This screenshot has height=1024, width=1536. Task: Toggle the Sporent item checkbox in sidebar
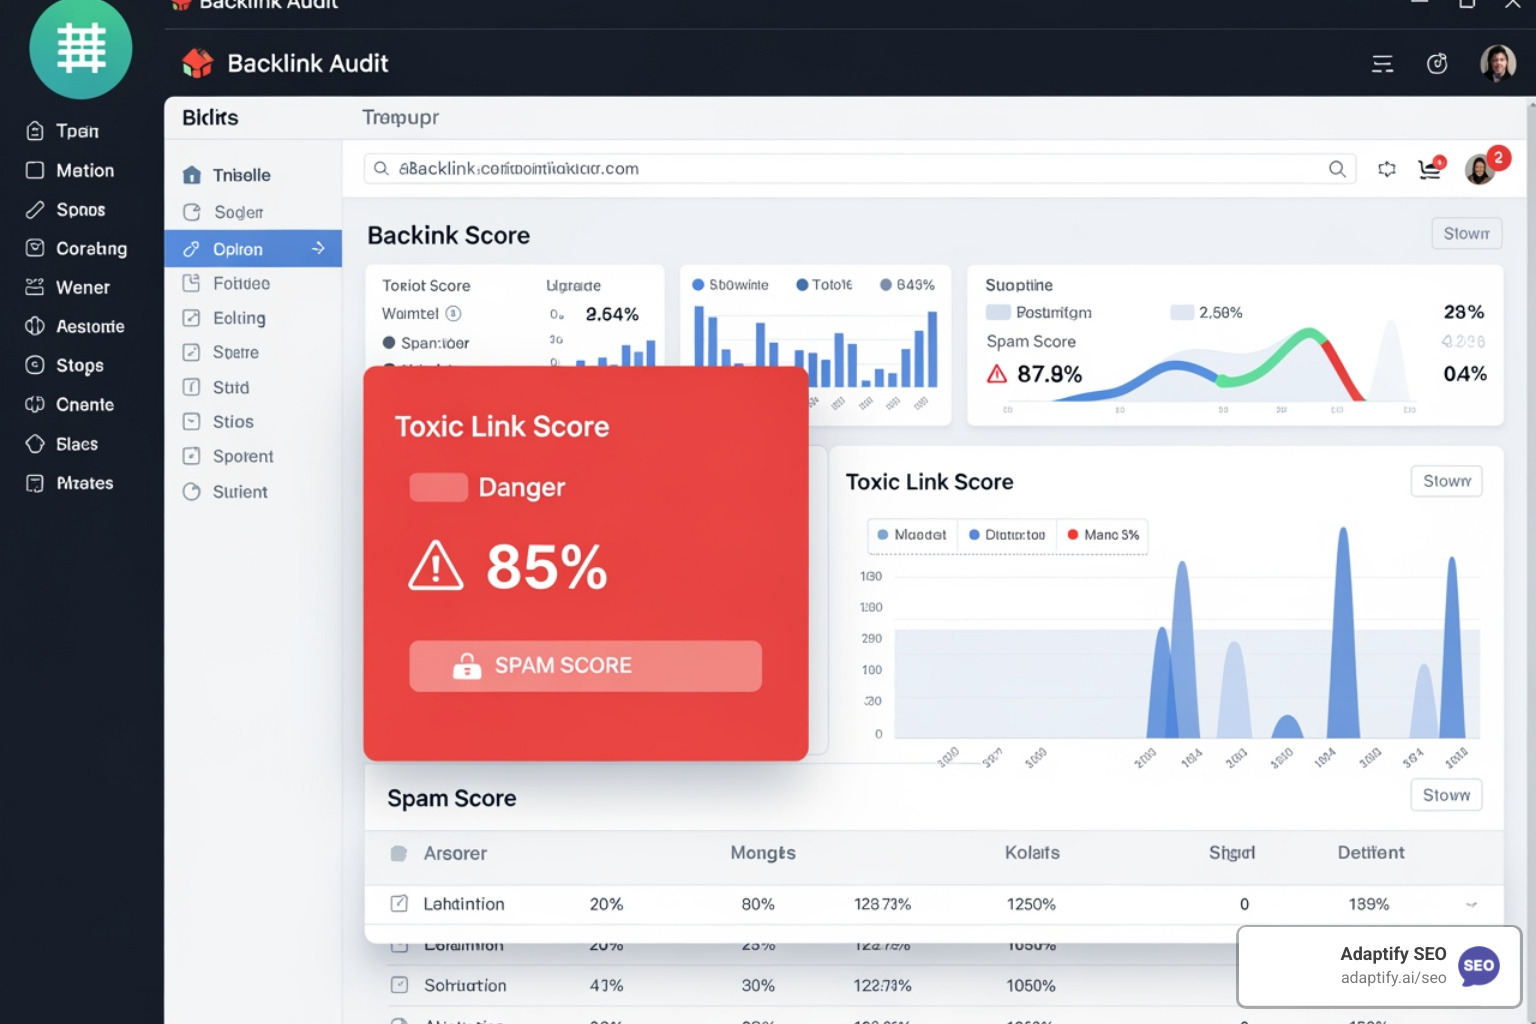pos(192,456)
